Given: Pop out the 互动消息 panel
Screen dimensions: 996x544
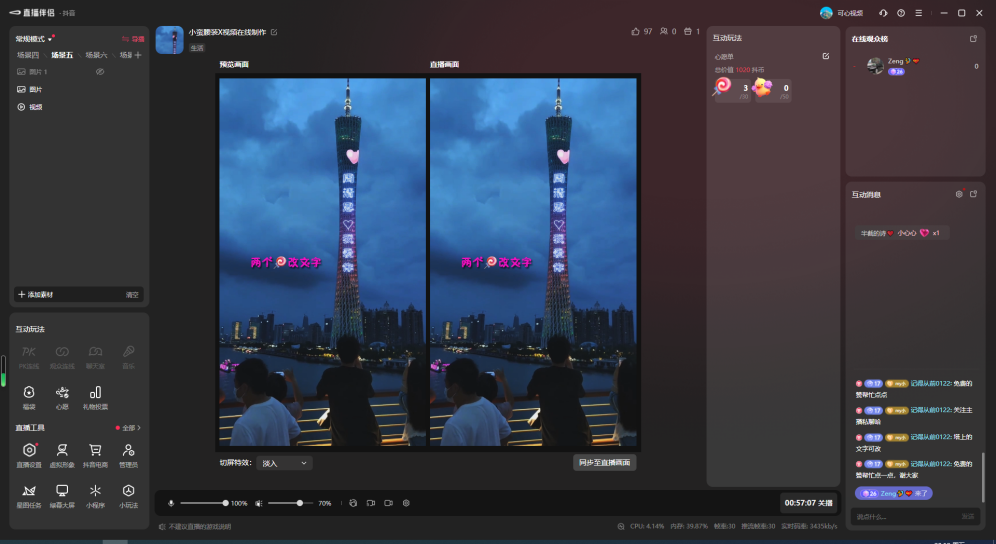Looking at the screenshot, I should (973, 194).
